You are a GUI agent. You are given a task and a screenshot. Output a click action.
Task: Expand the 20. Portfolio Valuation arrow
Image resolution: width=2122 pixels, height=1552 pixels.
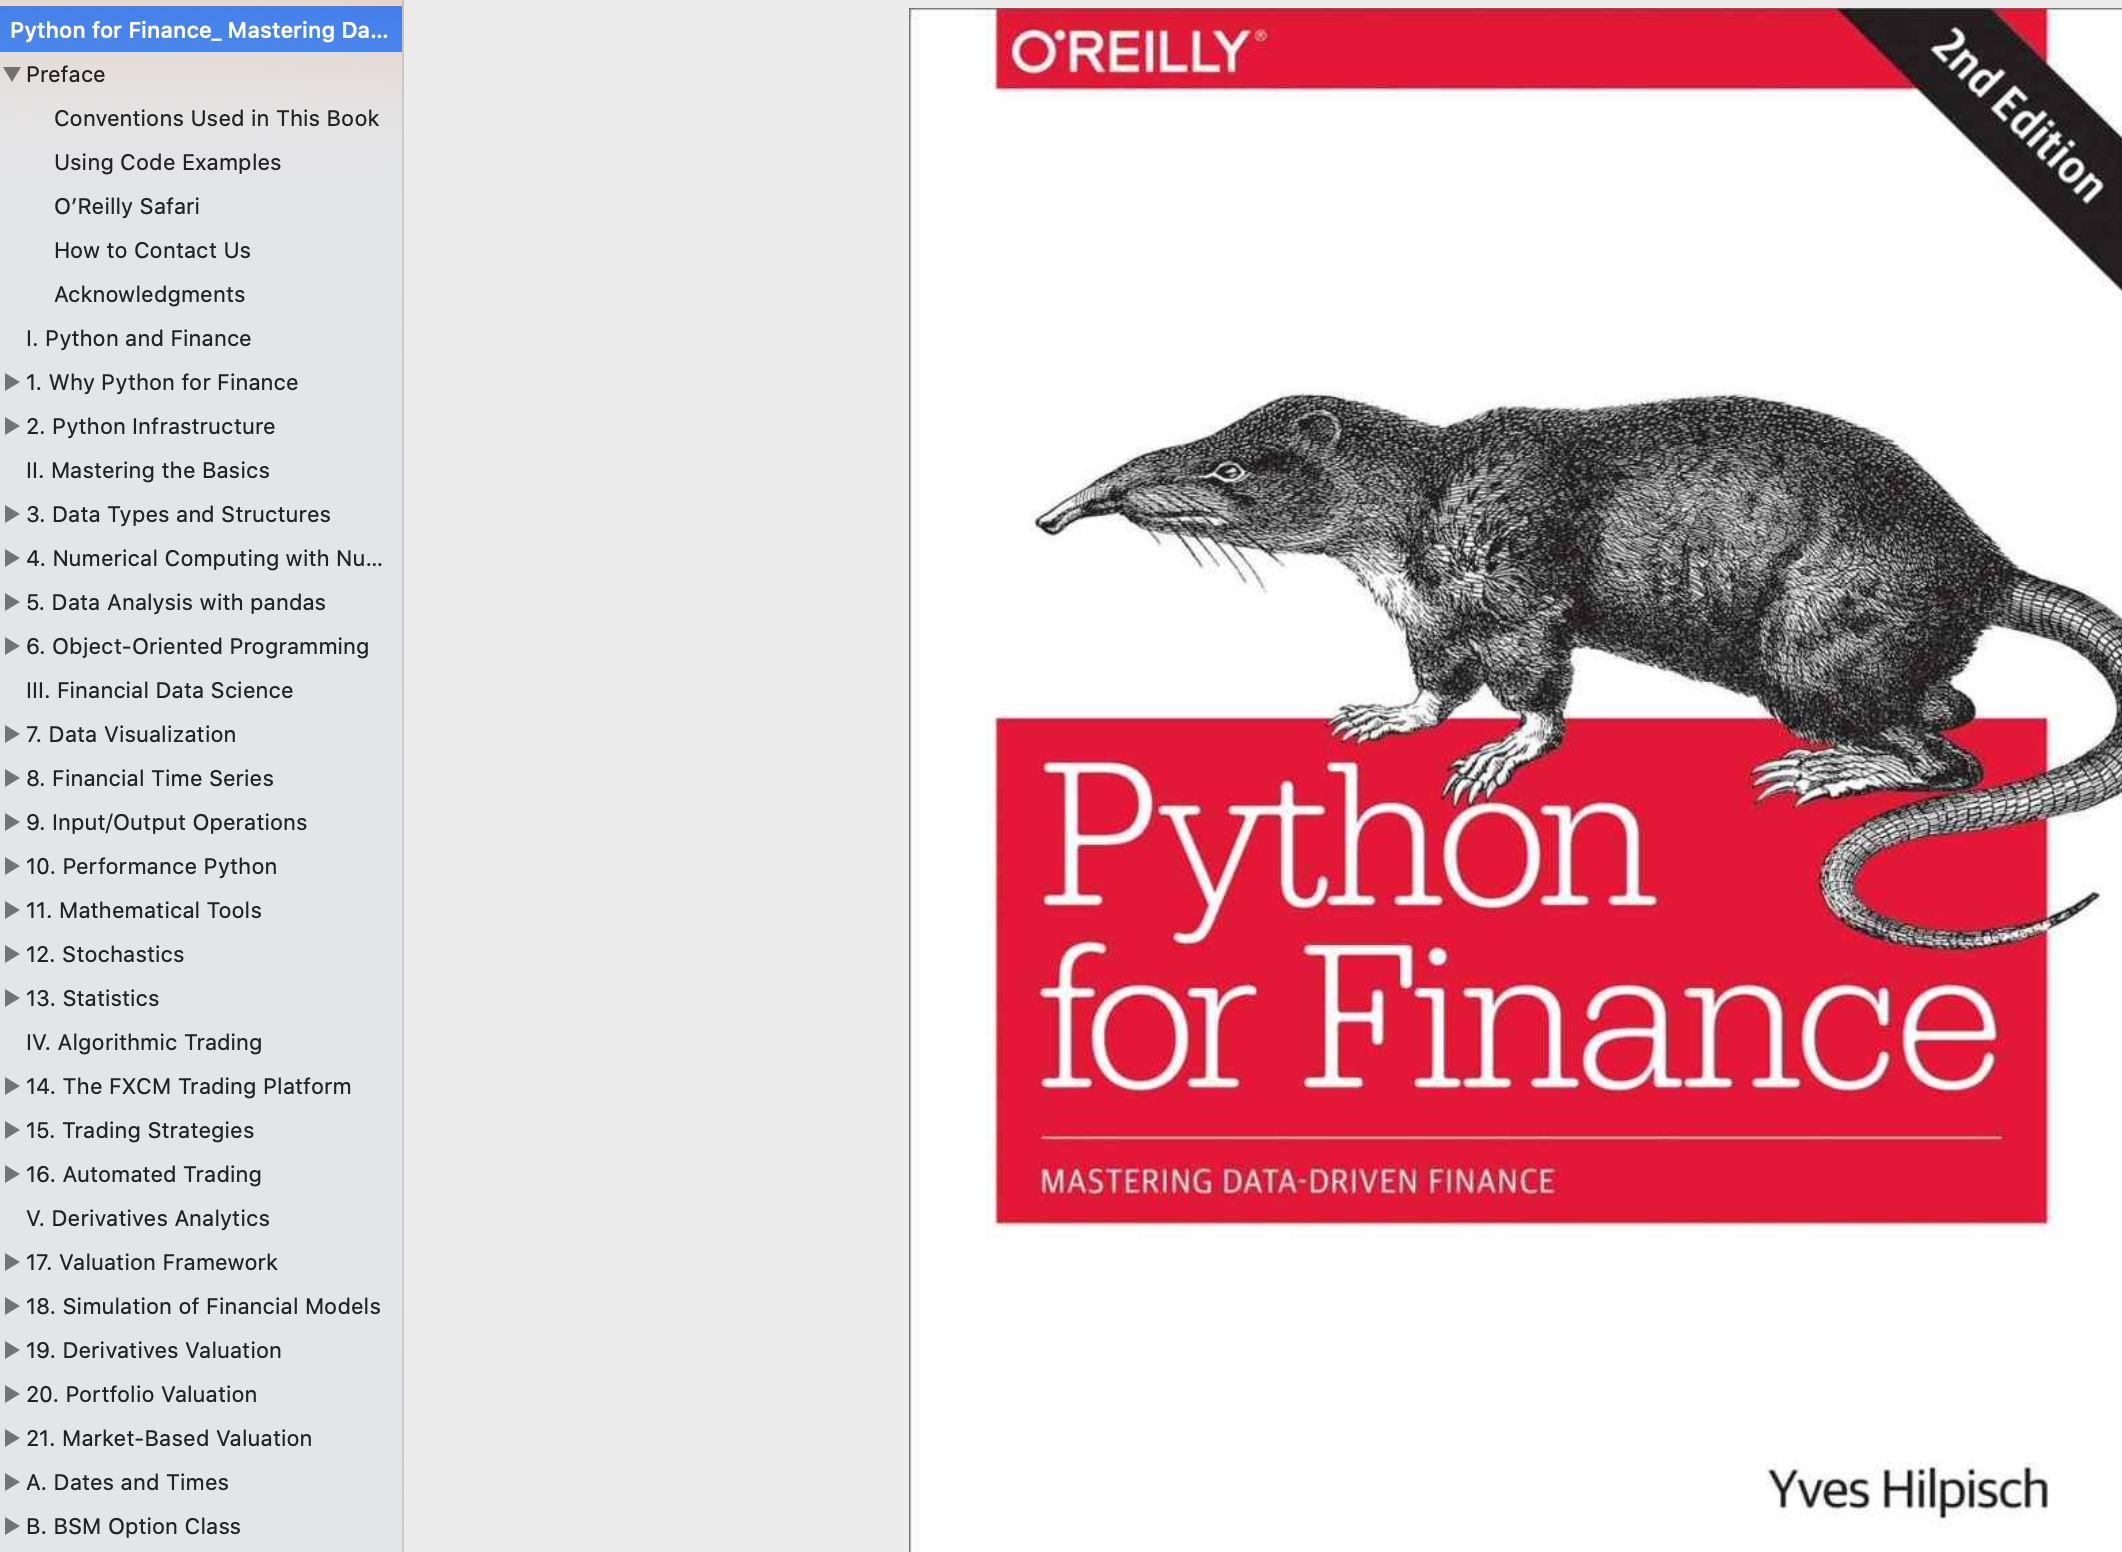click(x=12, y=1394)
